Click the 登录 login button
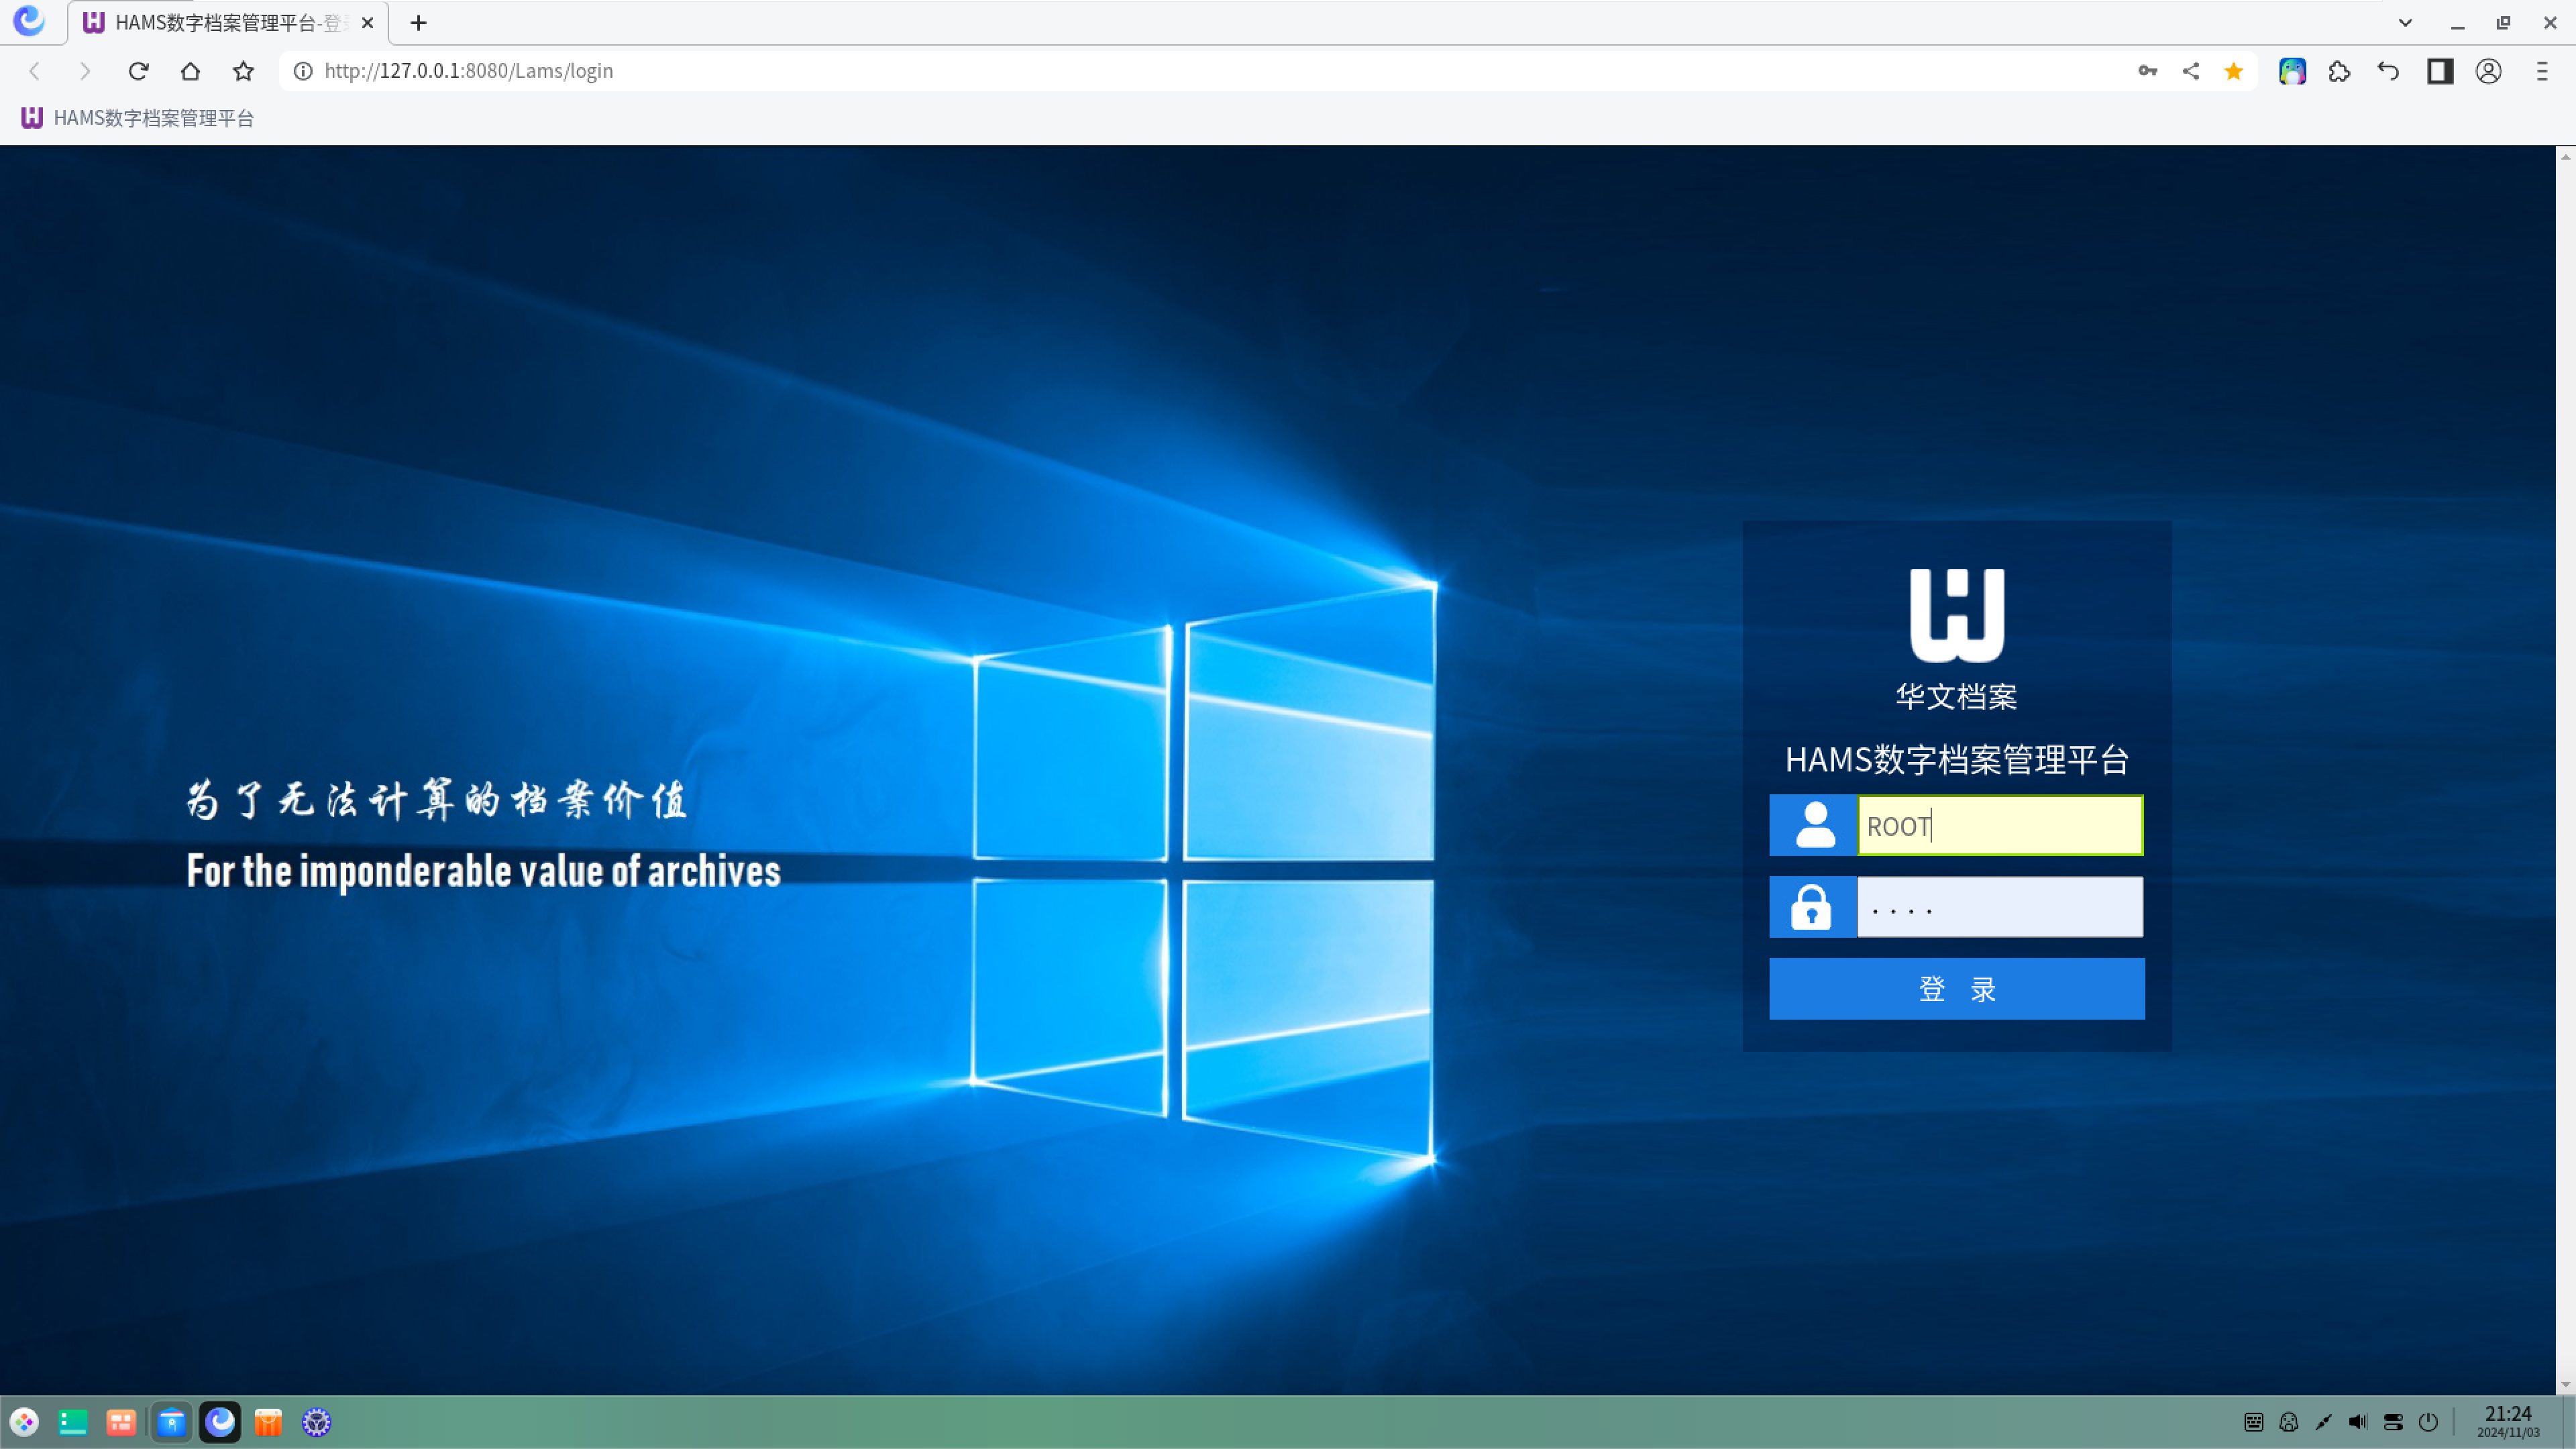Image resolution: width=2576 pixels, height=1449 pixels. 1956,989
